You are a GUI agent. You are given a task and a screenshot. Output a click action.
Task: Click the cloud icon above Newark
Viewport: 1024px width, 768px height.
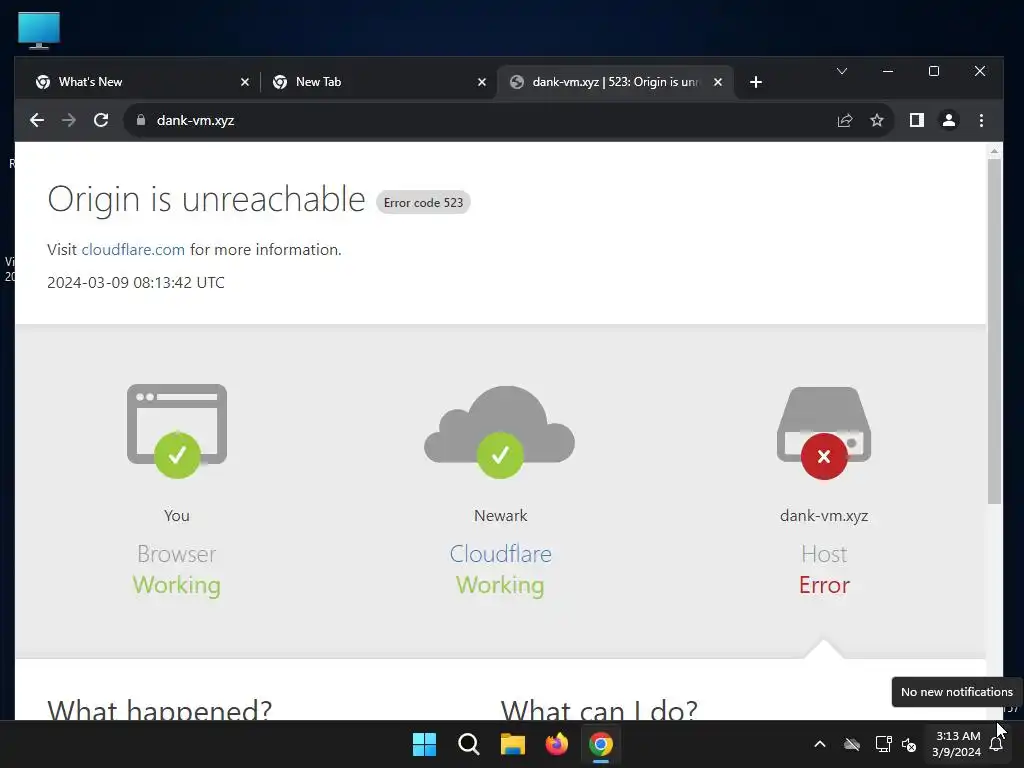[x=500, y=431]
